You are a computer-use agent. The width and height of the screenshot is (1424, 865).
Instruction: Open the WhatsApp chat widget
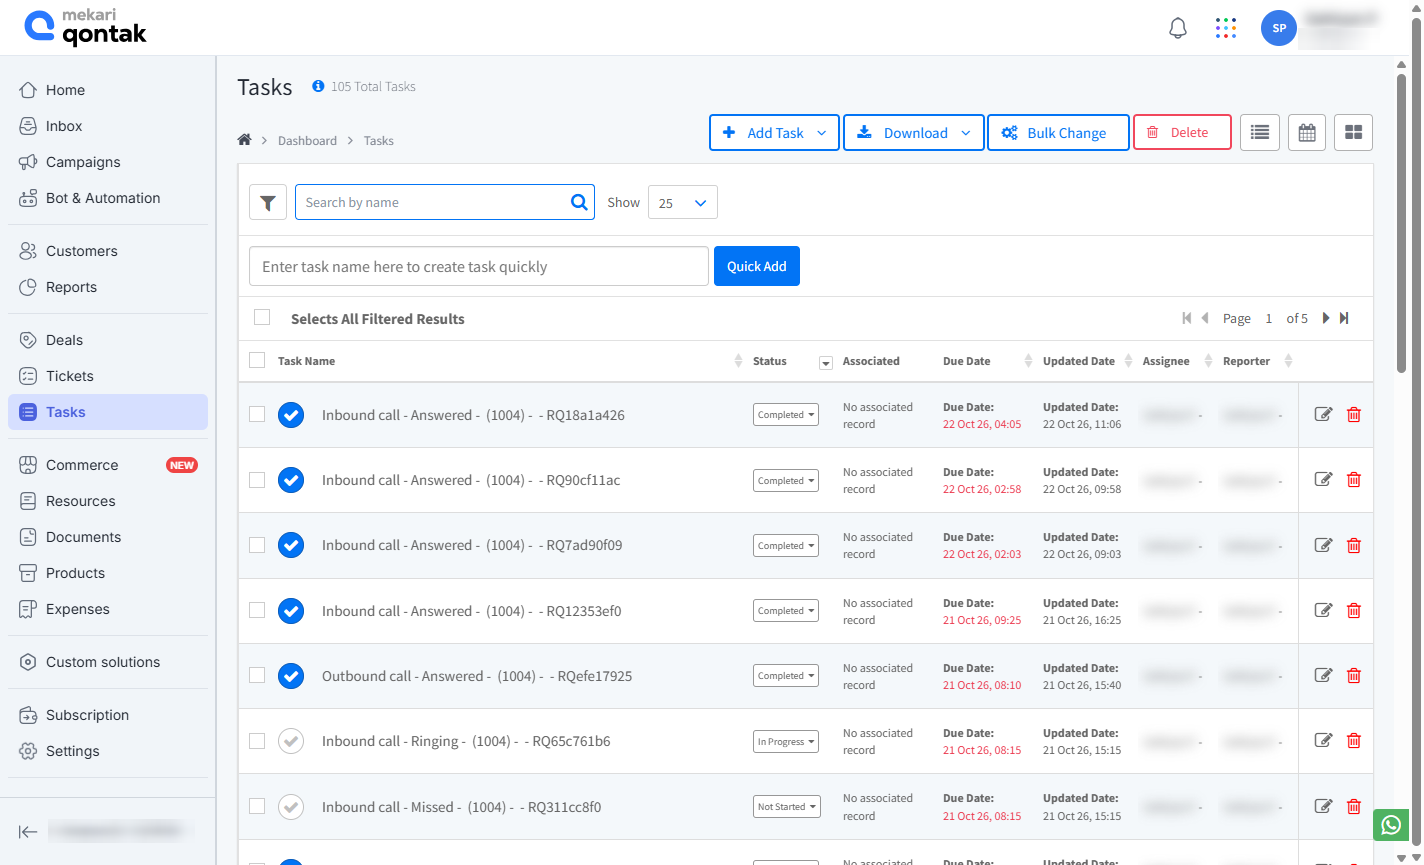(1391, 825)
